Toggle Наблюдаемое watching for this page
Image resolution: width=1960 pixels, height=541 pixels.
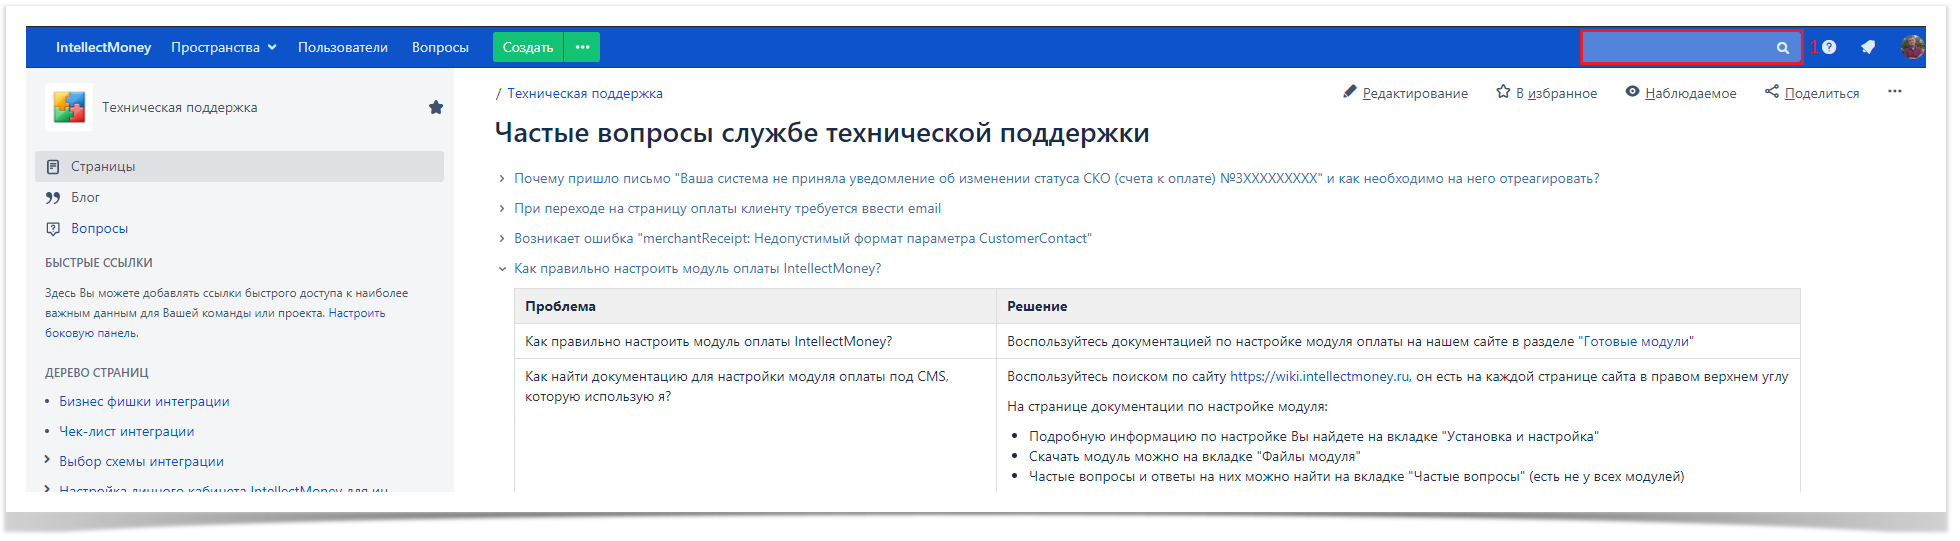pyautogui.click(x=1680, y=93)
